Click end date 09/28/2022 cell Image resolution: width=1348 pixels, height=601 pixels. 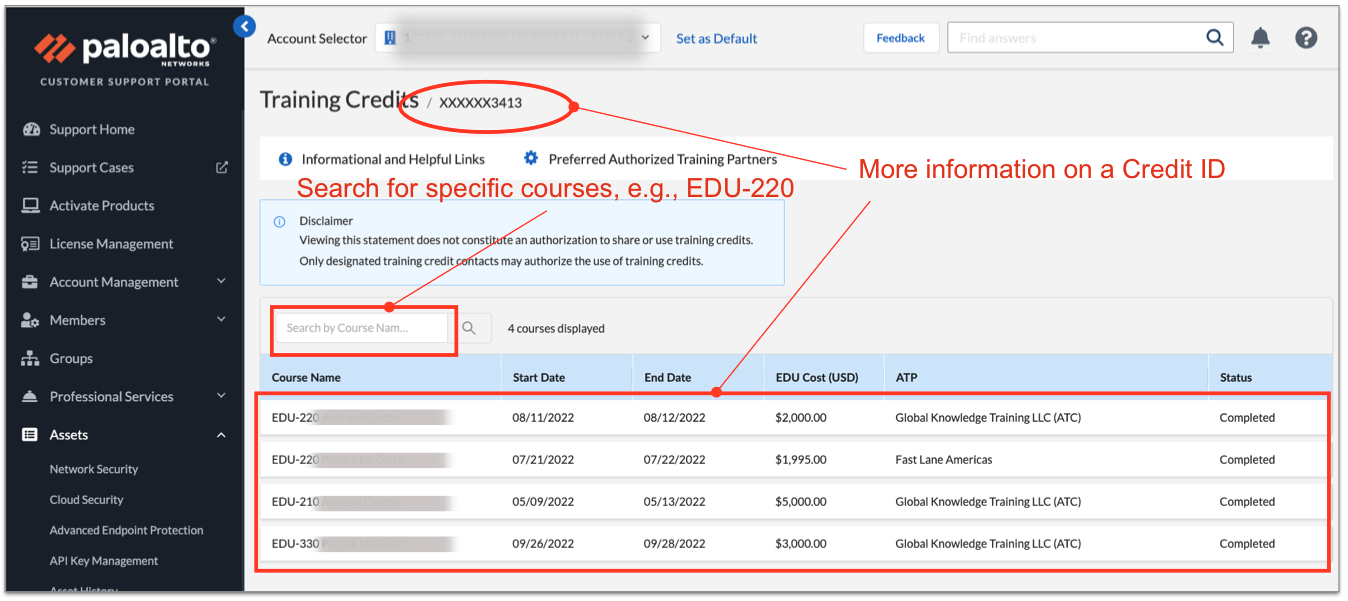(x=675, y=544)
